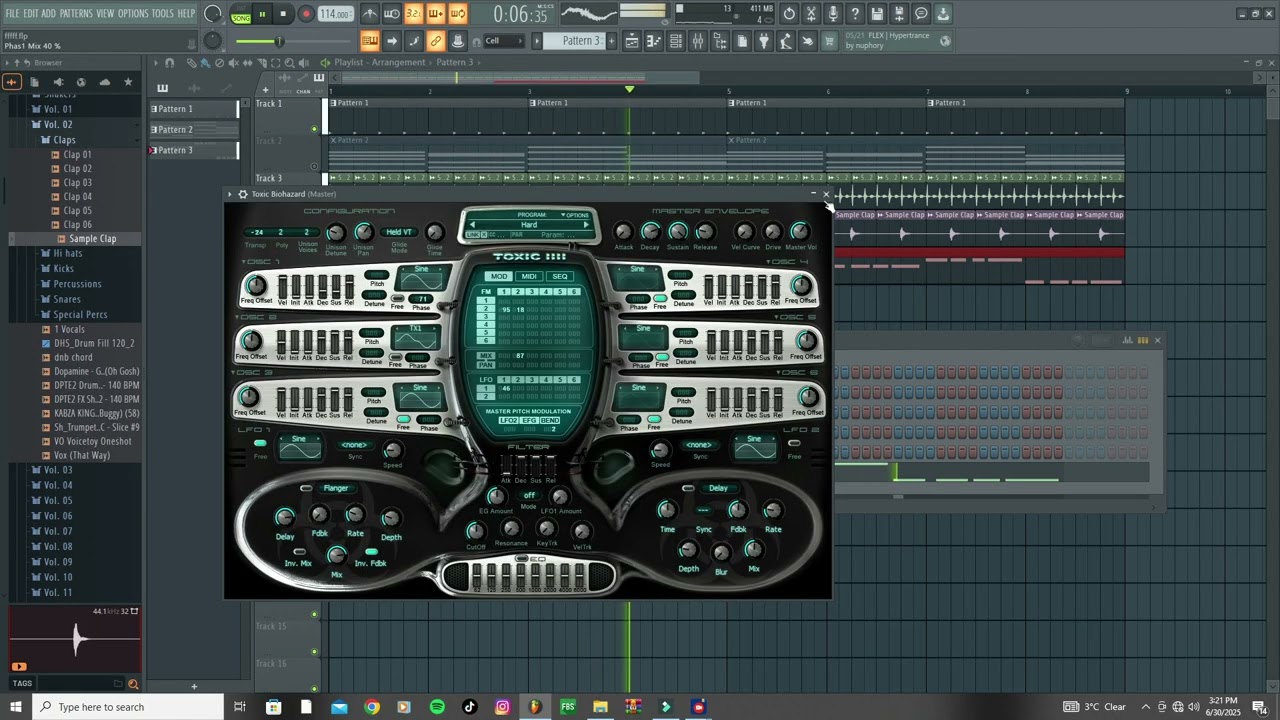Click the browser search magnifier icon
The image size is (1280, 720).
coord(133,684)
